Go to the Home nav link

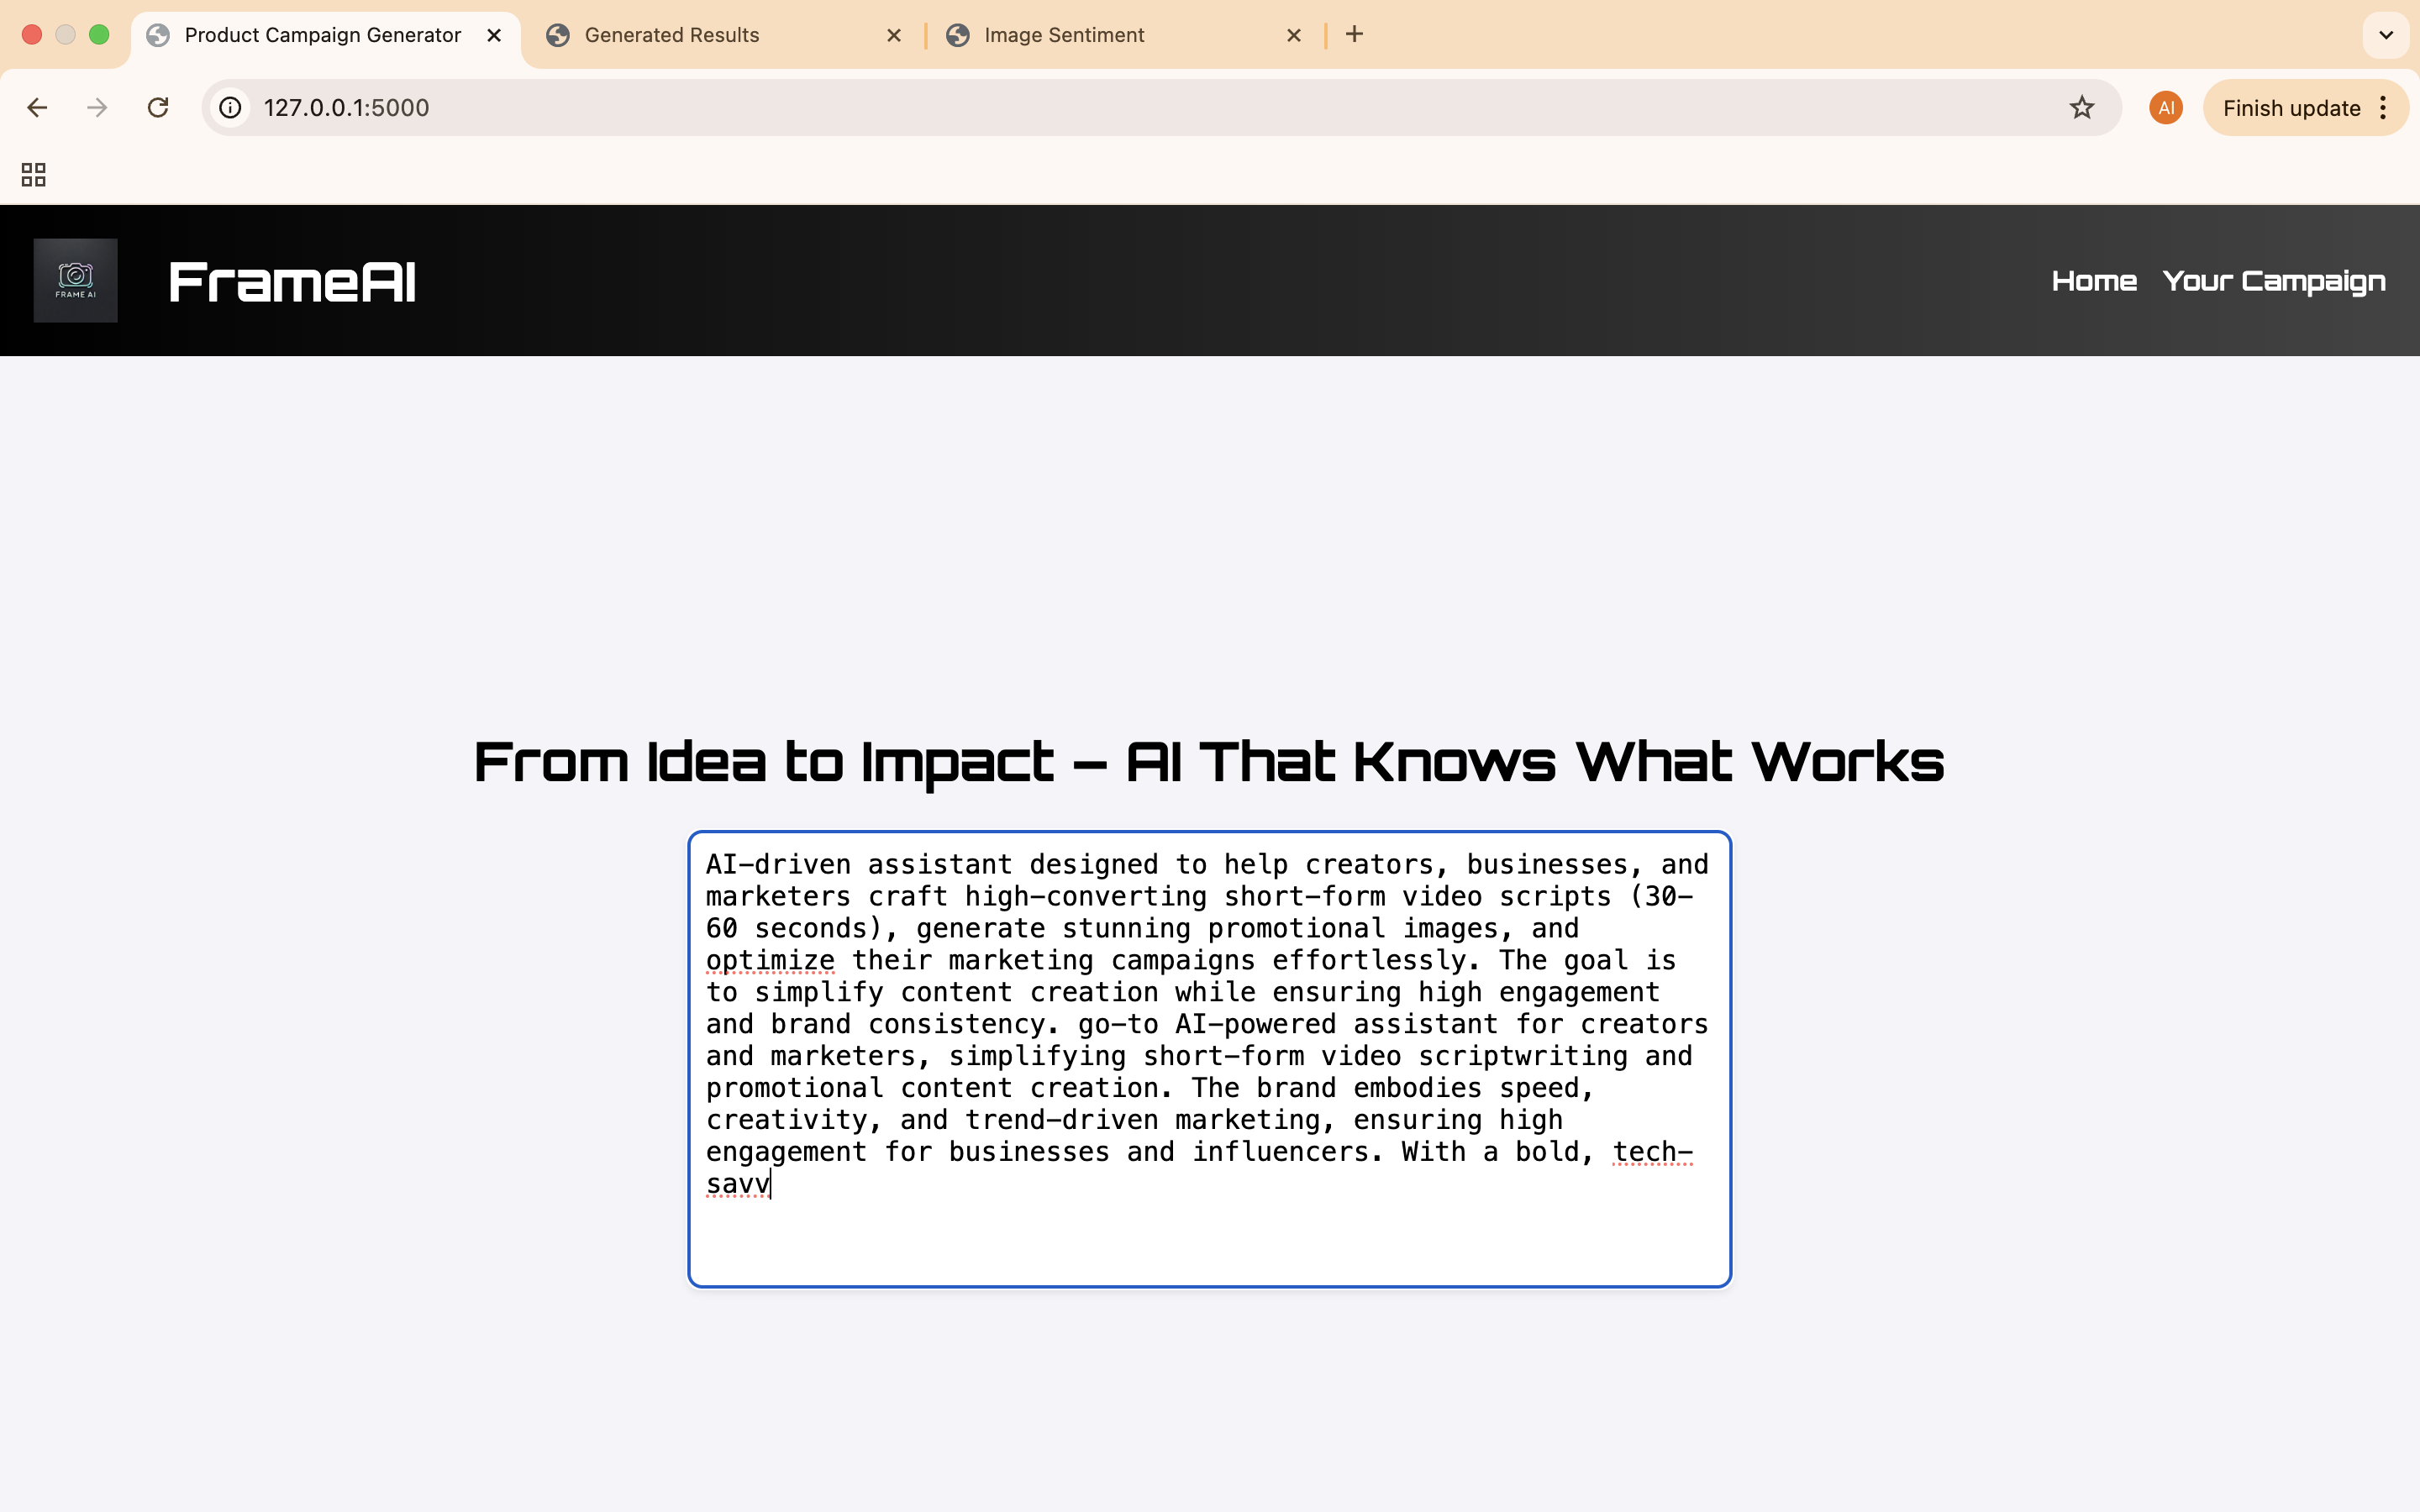pos(2093,281)
